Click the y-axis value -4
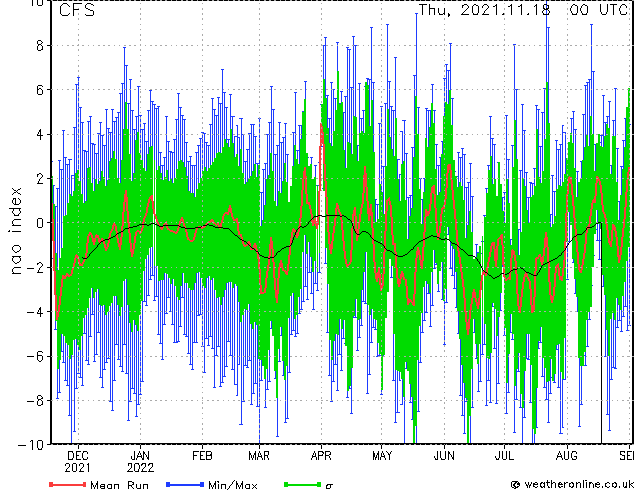 pos(35,312)
